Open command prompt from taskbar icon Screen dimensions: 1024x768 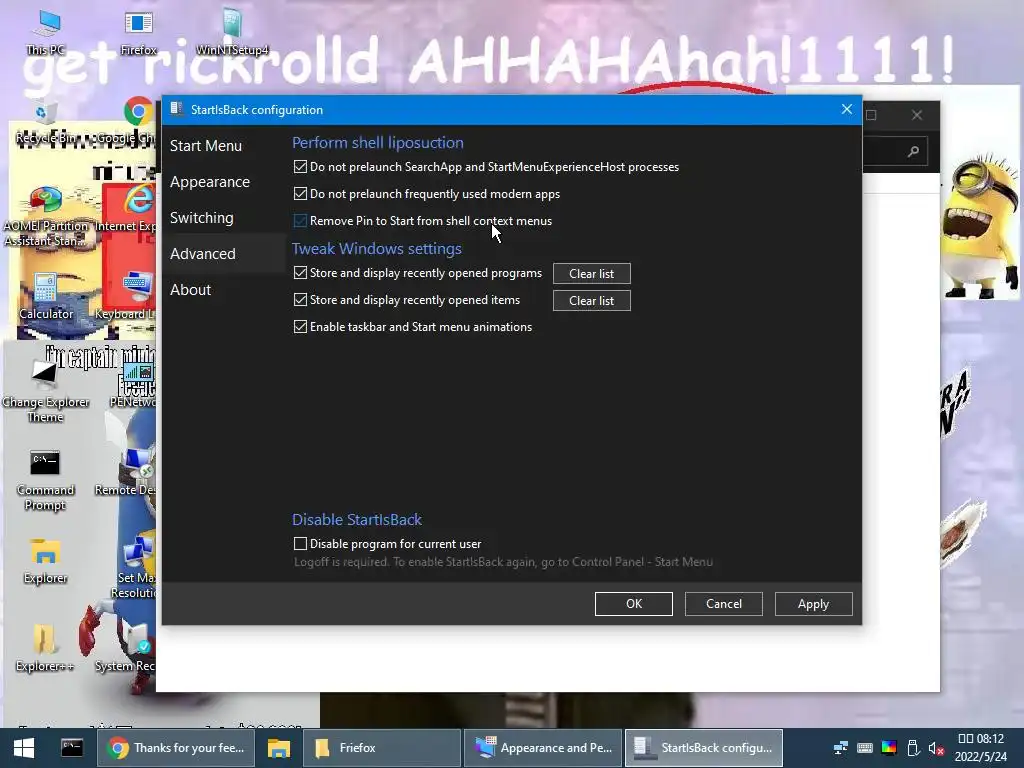tap(72, 747)
